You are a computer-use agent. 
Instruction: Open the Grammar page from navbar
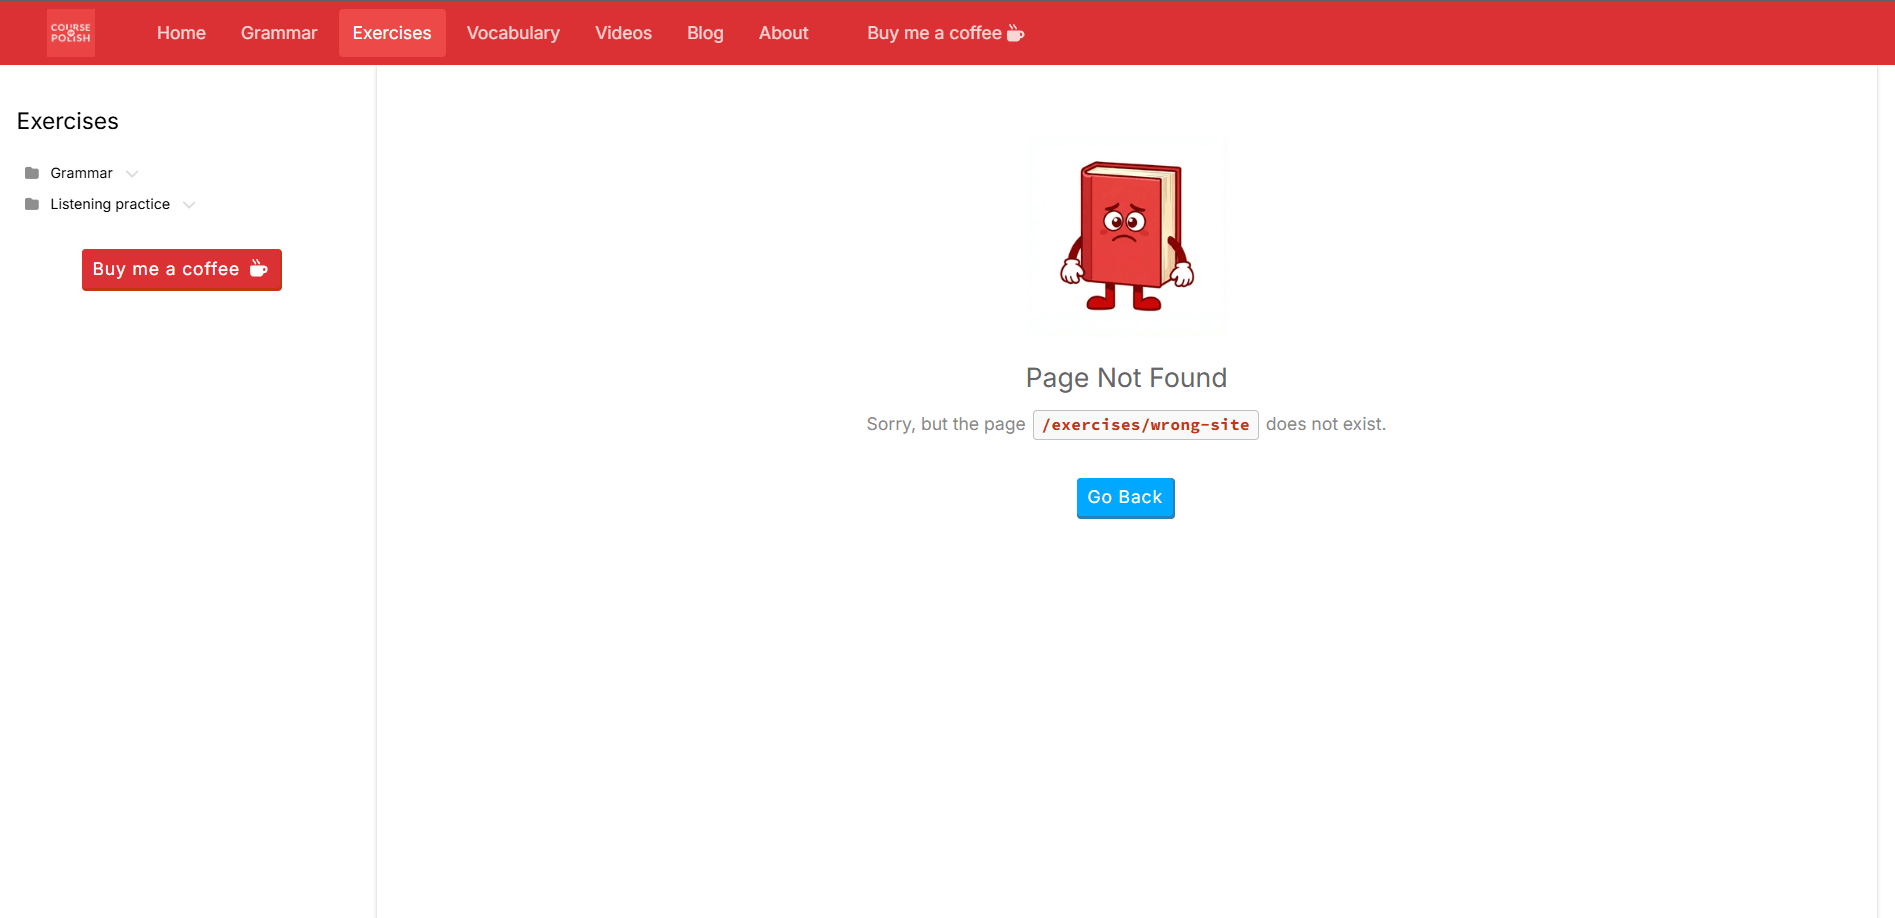pyautogui.click(x=278, y=32)
